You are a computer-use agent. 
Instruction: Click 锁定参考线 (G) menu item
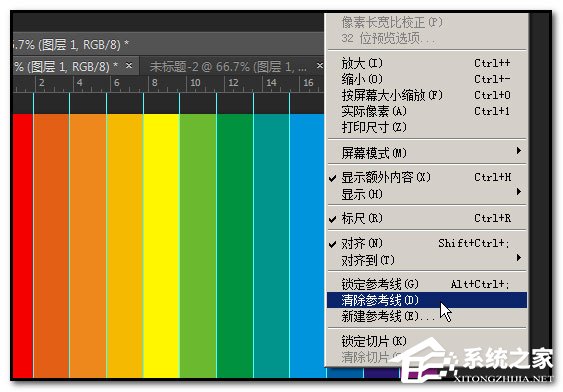pos(427,284)
